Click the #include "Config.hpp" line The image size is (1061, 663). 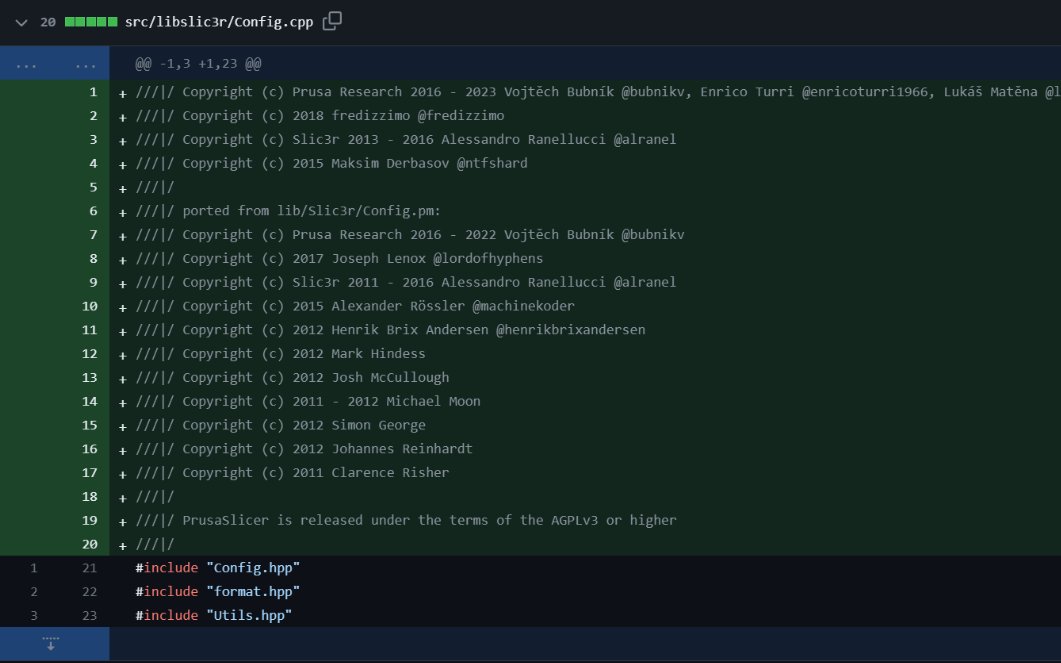click(218, 568)
